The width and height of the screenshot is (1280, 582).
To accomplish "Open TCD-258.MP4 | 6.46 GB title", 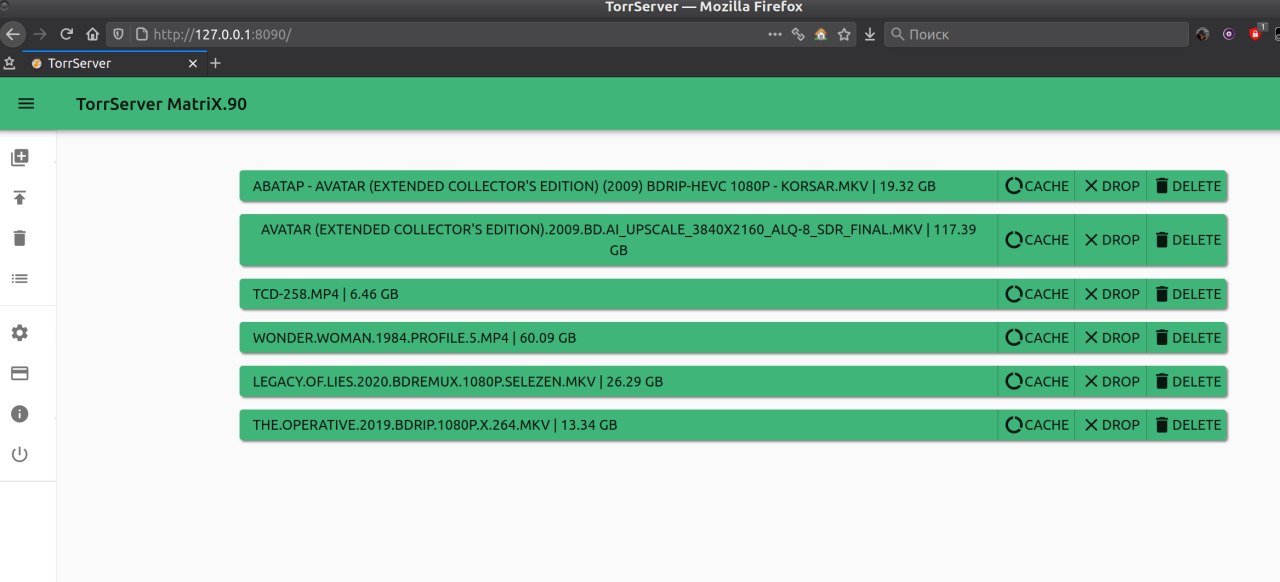I will click(x=618, y=294).
